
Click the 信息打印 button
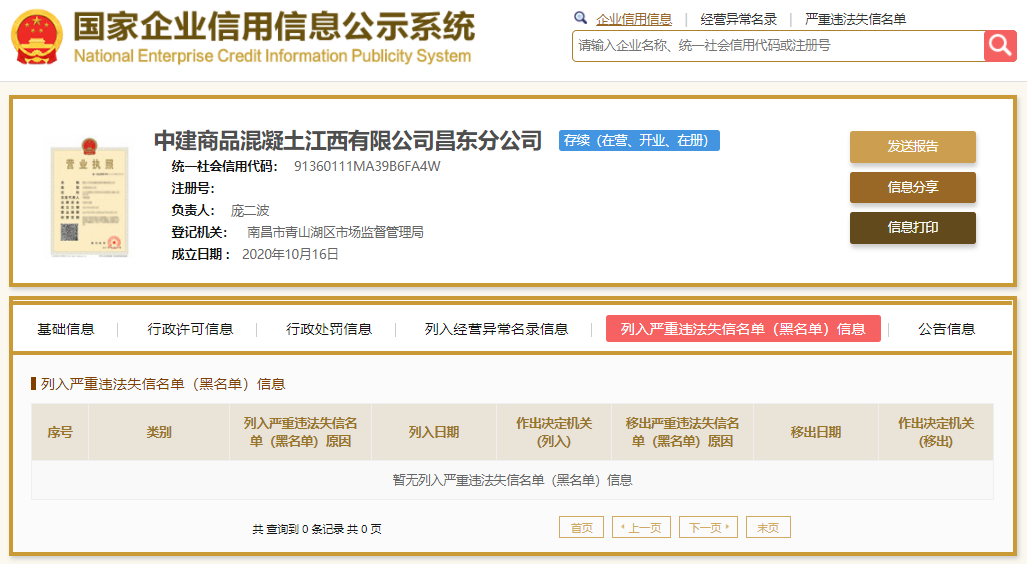click(x=912, y=227)
